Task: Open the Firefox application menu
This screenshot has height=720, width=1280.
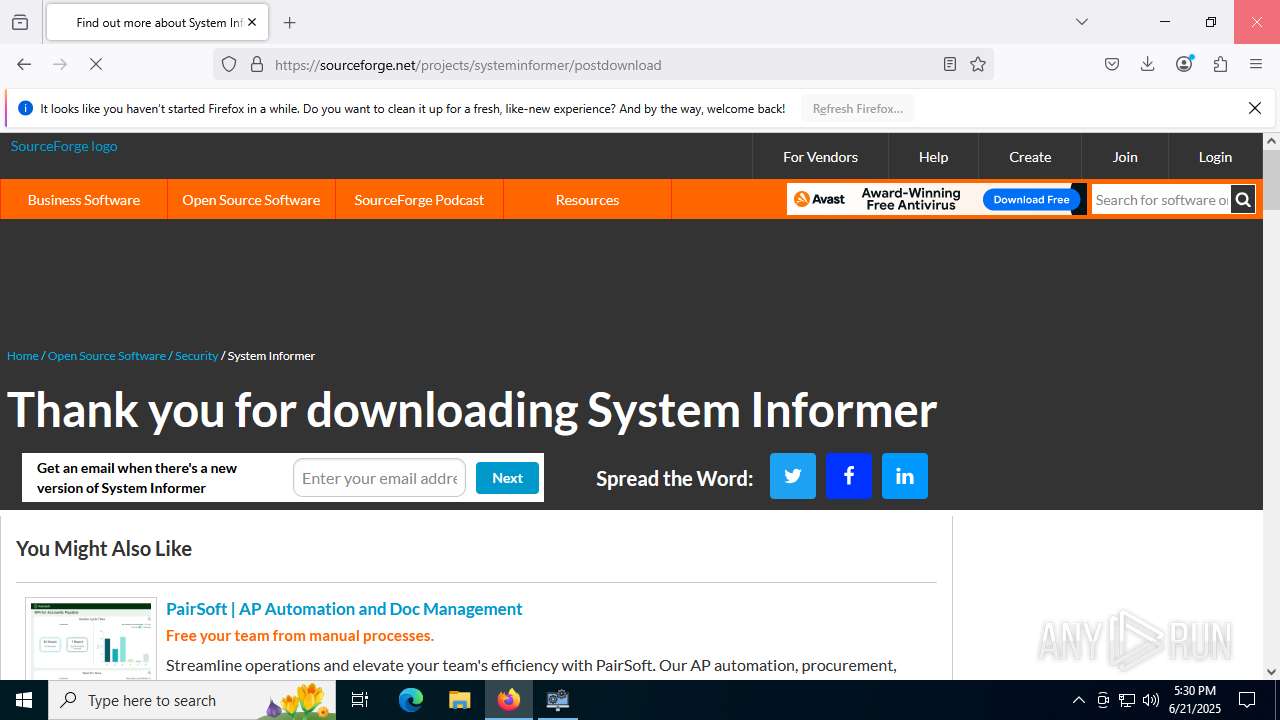Action: tap(1256, 64)
